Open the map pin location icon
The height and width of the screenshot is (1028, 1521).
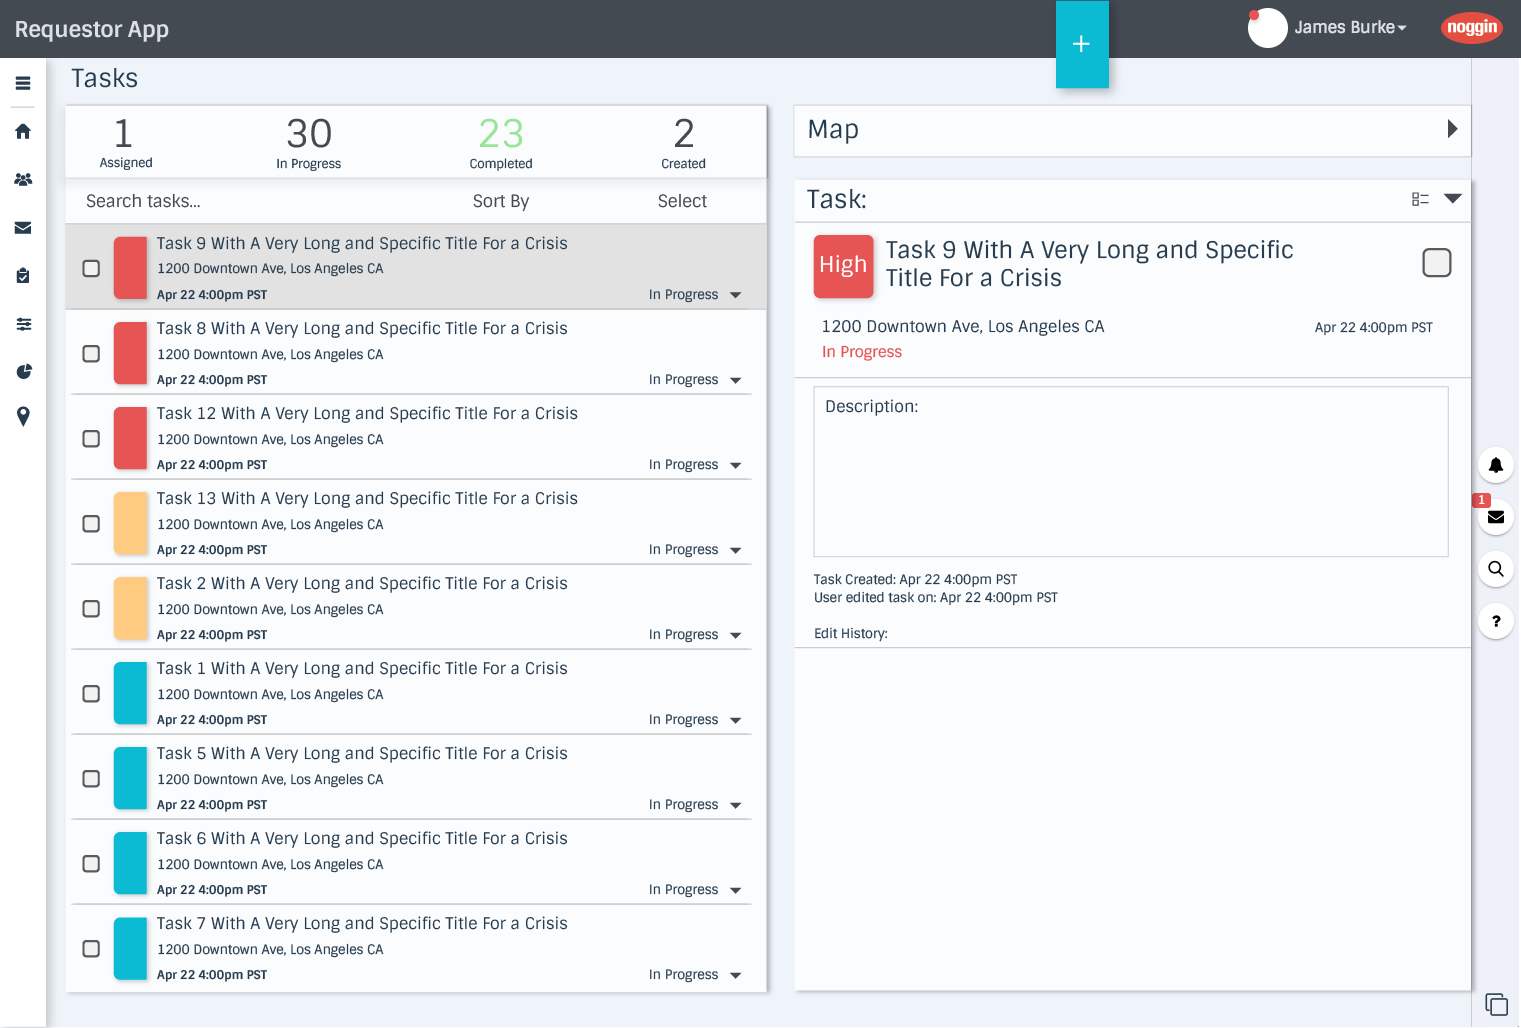(22, 417)
